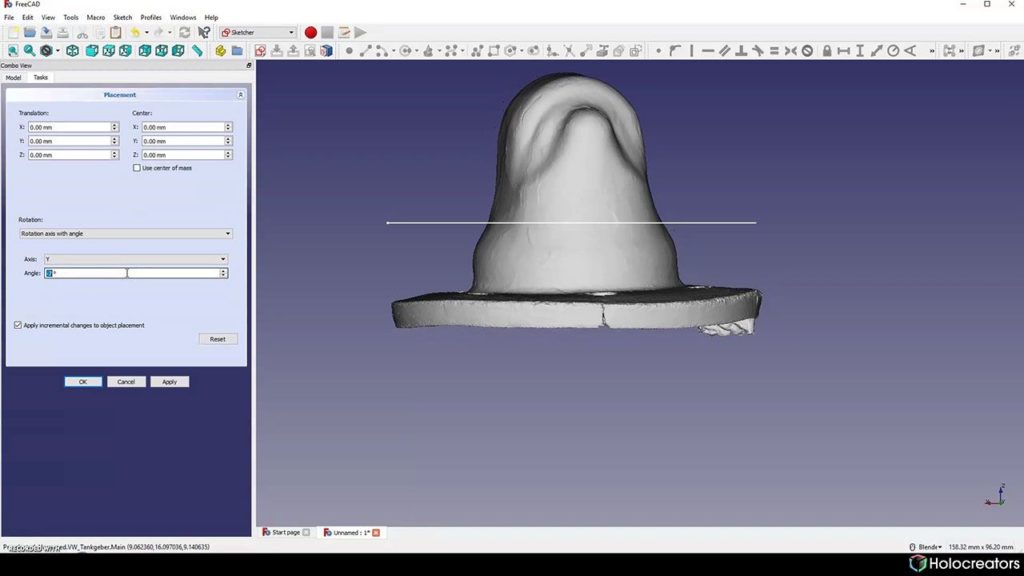This screenshot has width=1024, height=576.
Task: Click the OK button
Action: (83, 382)
